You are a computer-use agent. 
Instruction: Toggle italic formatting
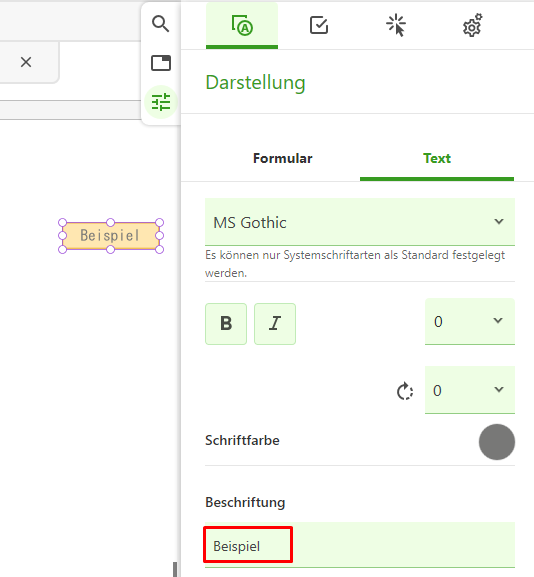pos(275,324)
